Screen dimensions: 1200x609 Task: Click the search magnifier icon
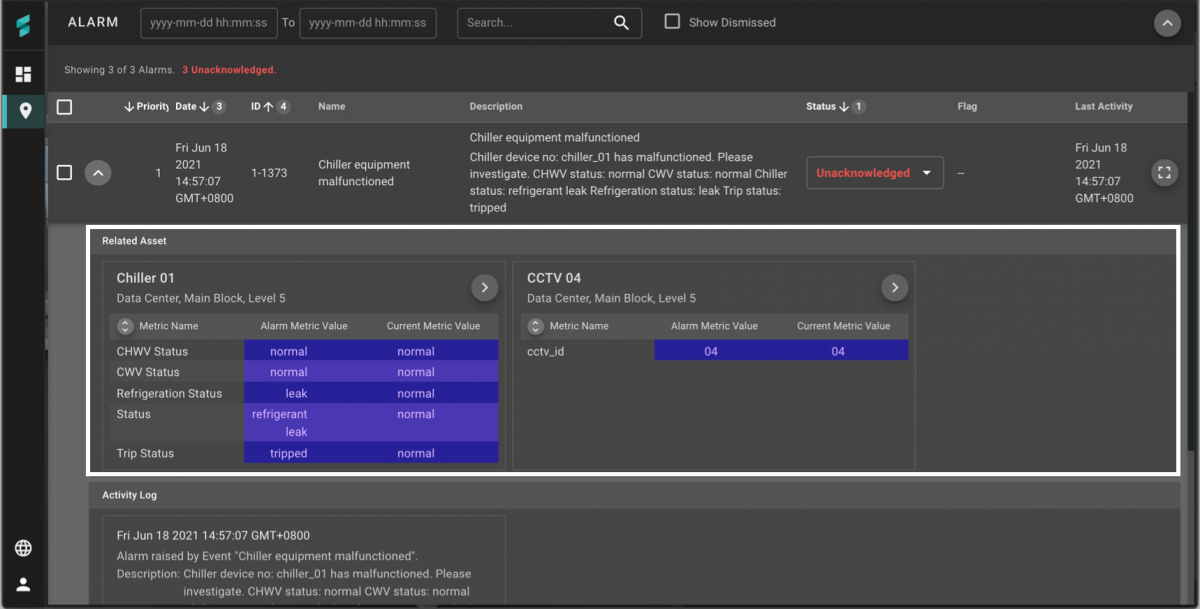[x=621, y=22]
